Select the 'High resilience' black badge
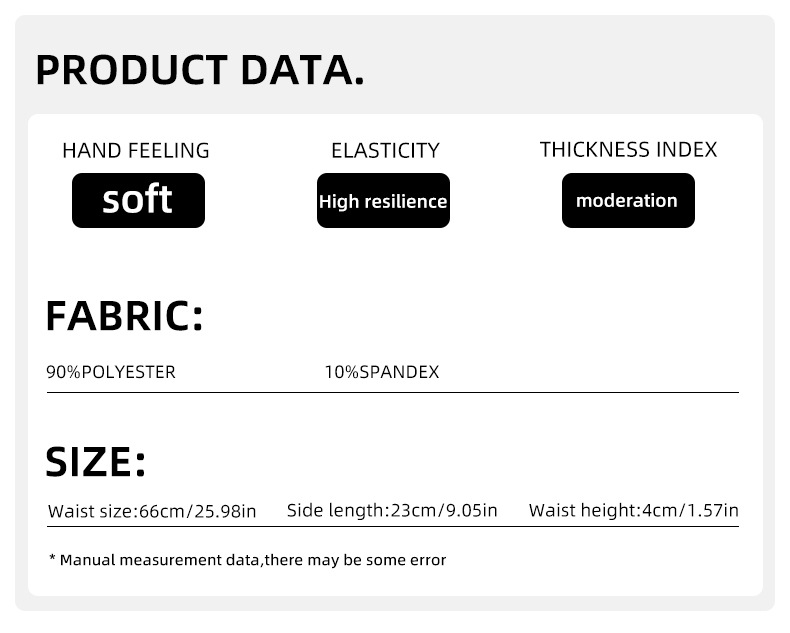 click(x=383, y=201)
